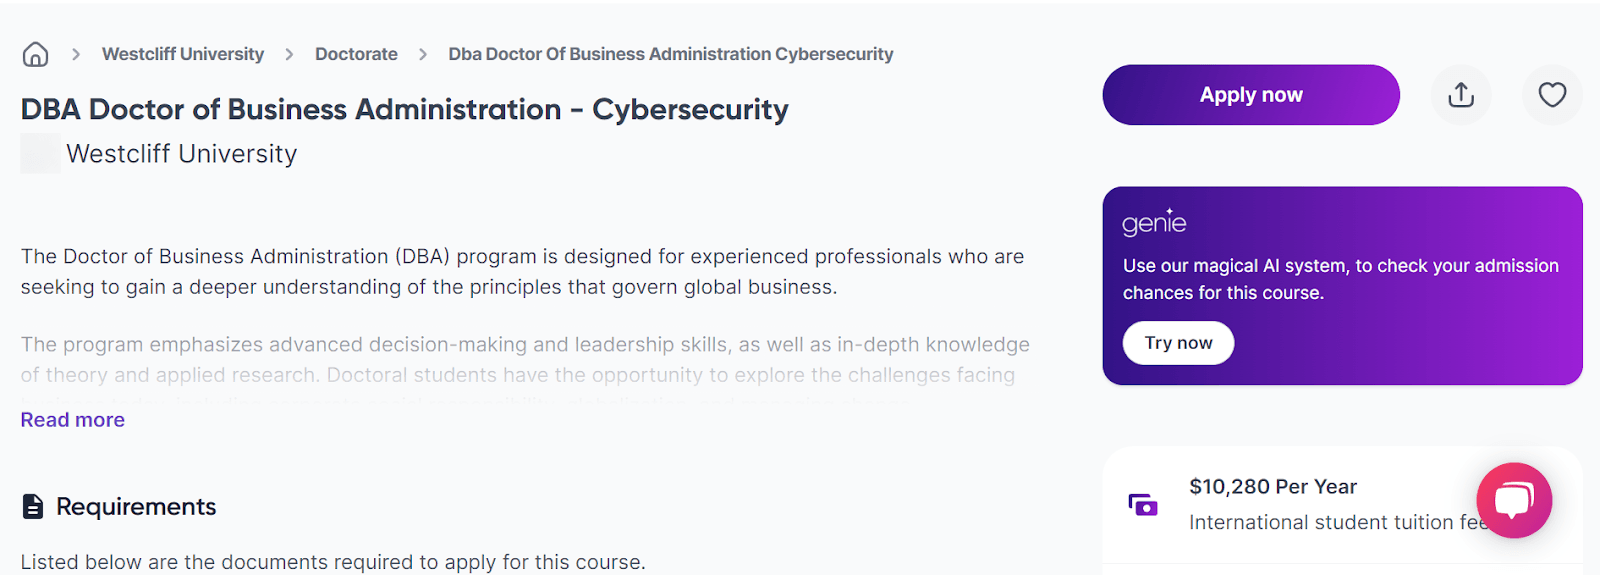
Task: Click the Westcliff University logo placeholder
Action: (41, 154)
